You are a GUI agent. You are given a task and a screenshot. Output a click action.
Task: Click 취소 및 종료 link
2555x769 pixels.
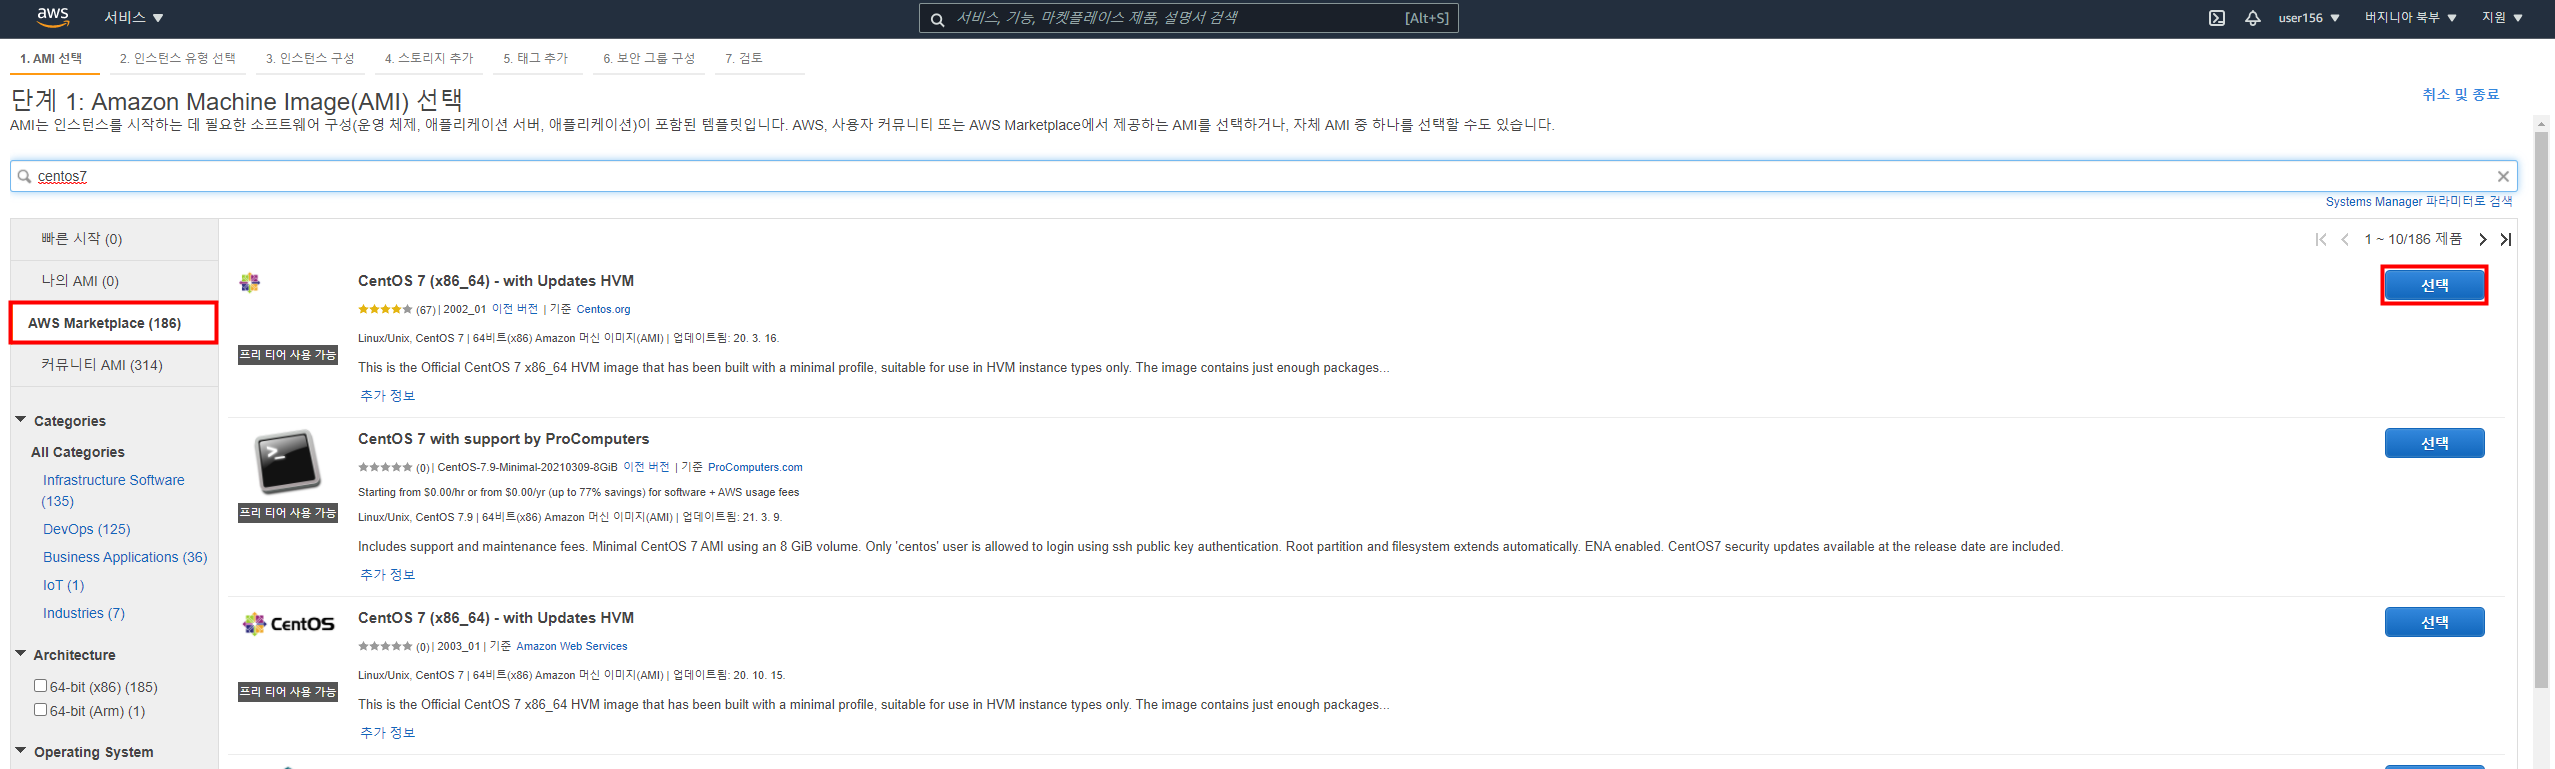(x=2460, y=94)
